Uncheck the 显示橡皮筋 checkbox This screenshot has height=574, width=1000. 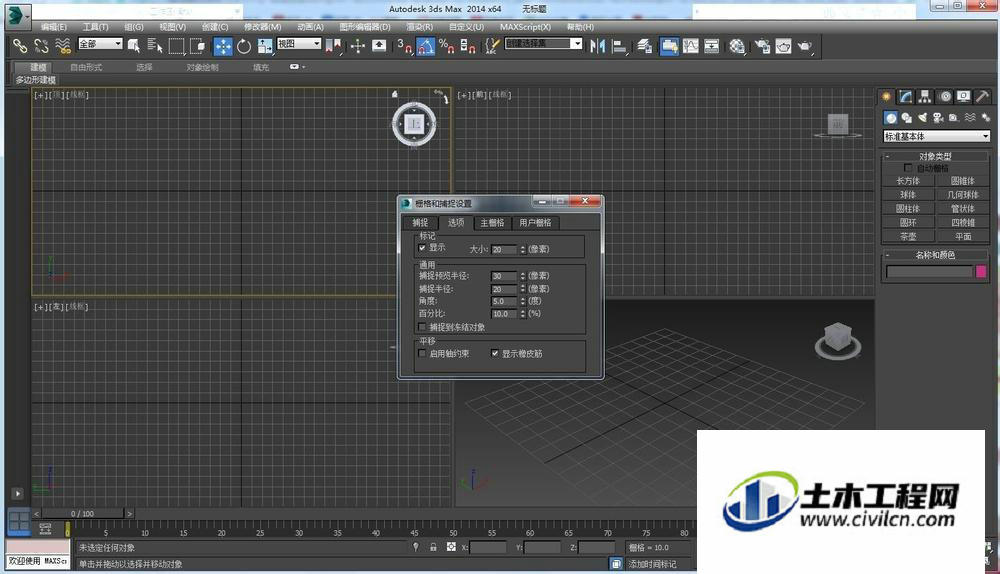pos(494,353)
